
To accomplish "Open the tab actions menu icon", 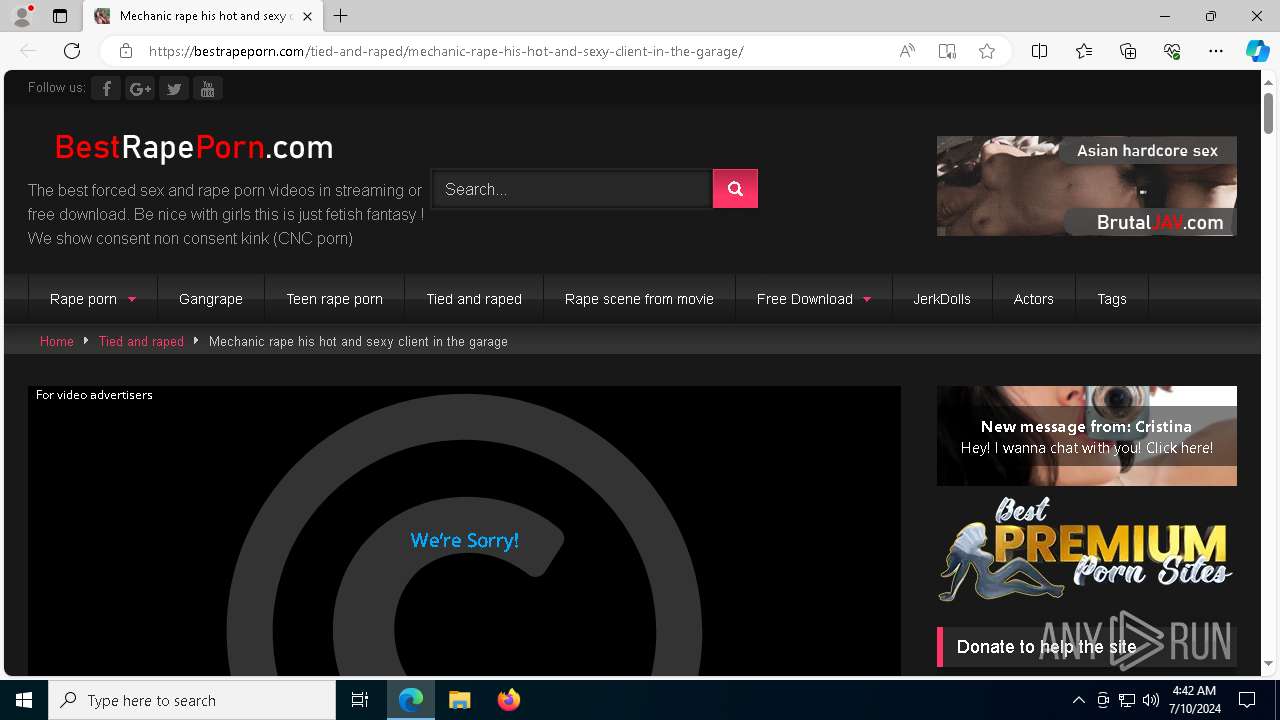I will [x=60, y=16].
